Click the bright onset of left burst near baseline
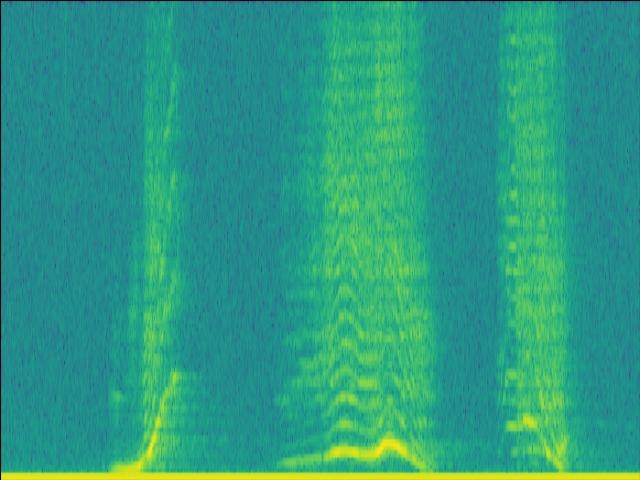Screen dimensions: 640x480 [x=127, y=465]
